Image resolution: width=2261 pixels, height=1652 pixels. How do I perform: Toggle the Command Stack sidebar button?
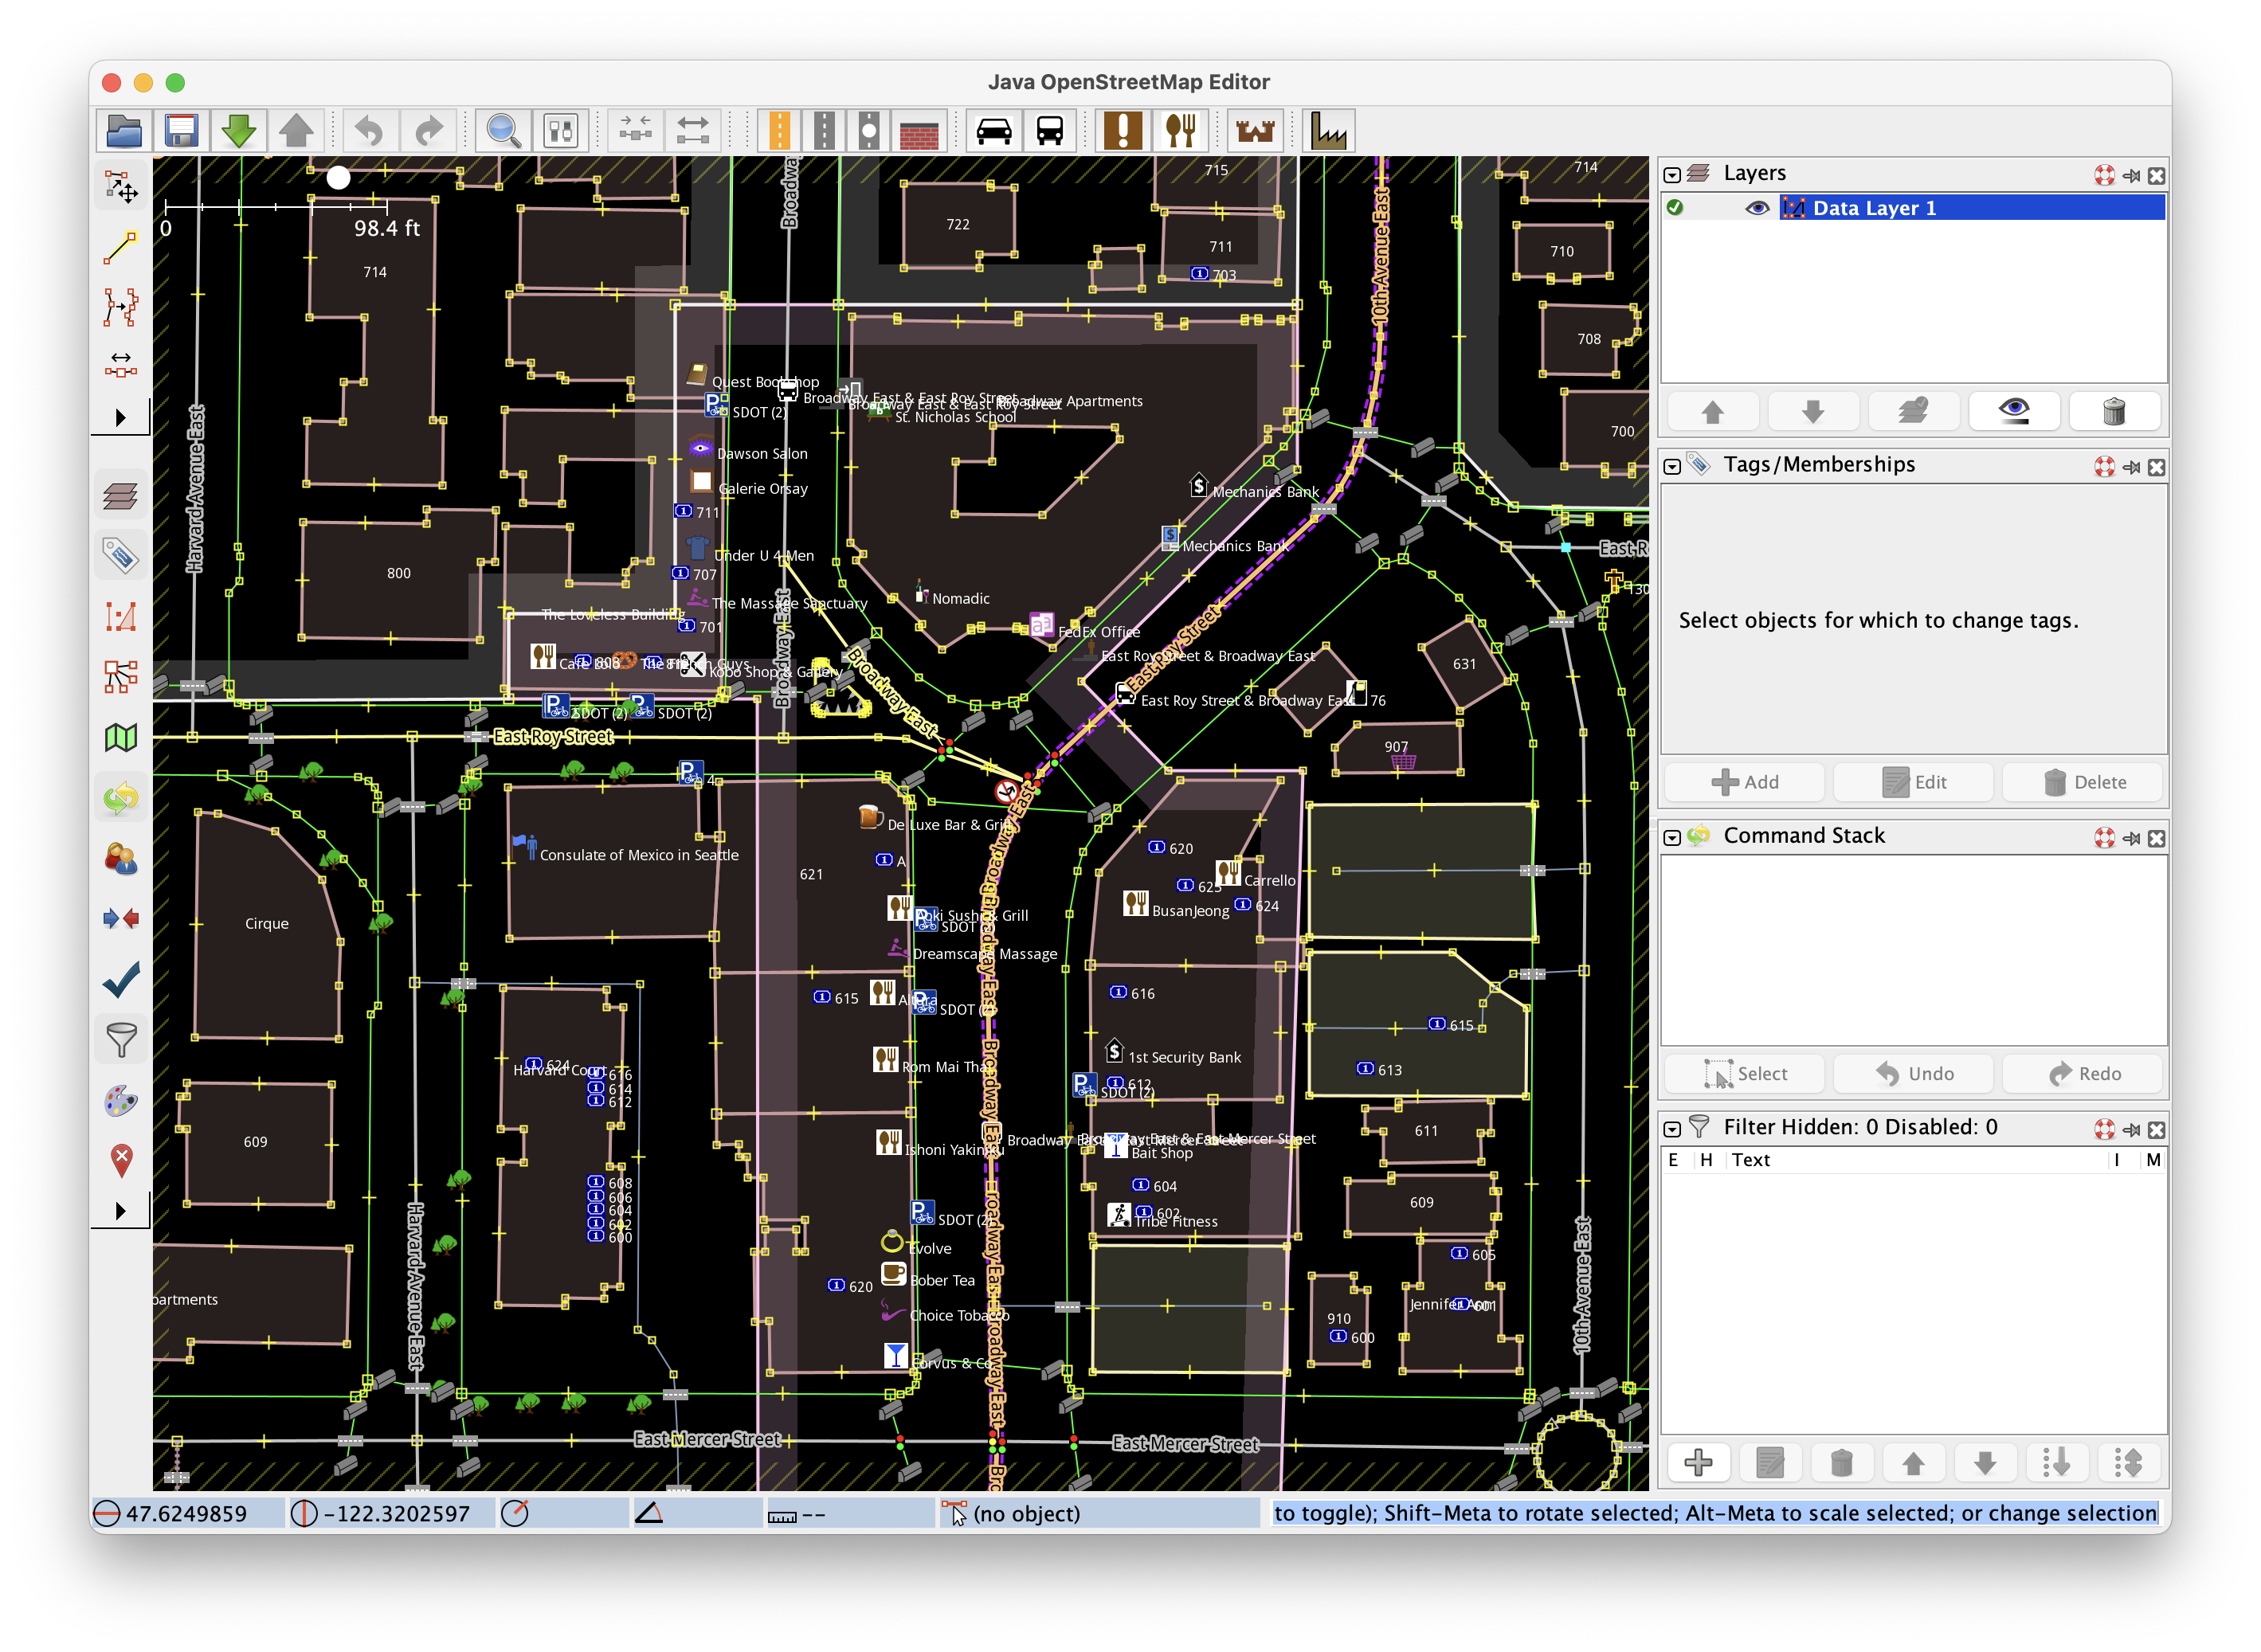121,799
